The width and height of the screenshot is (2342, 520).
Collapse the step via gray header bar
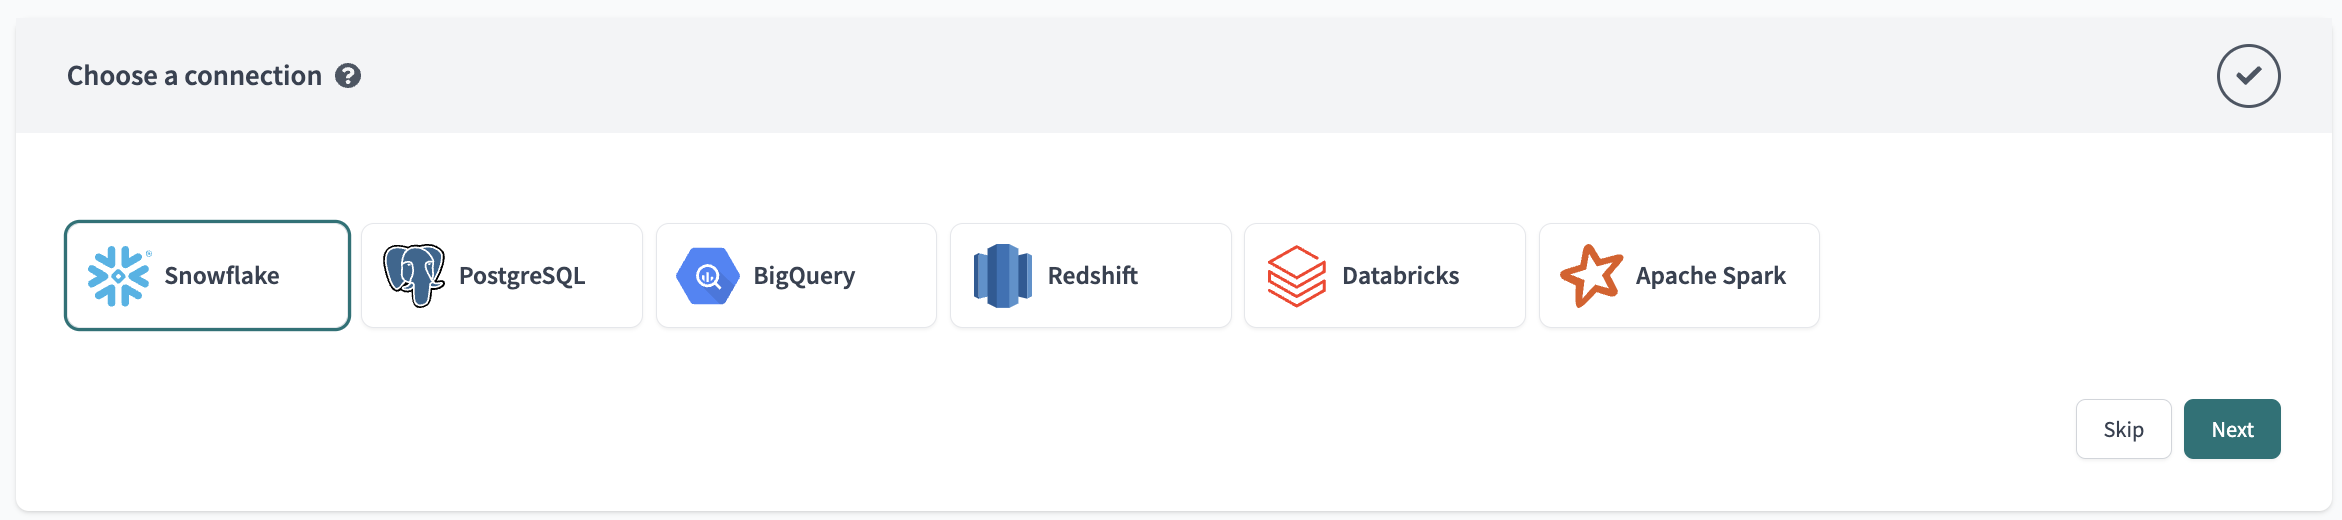click(1200, 76)
